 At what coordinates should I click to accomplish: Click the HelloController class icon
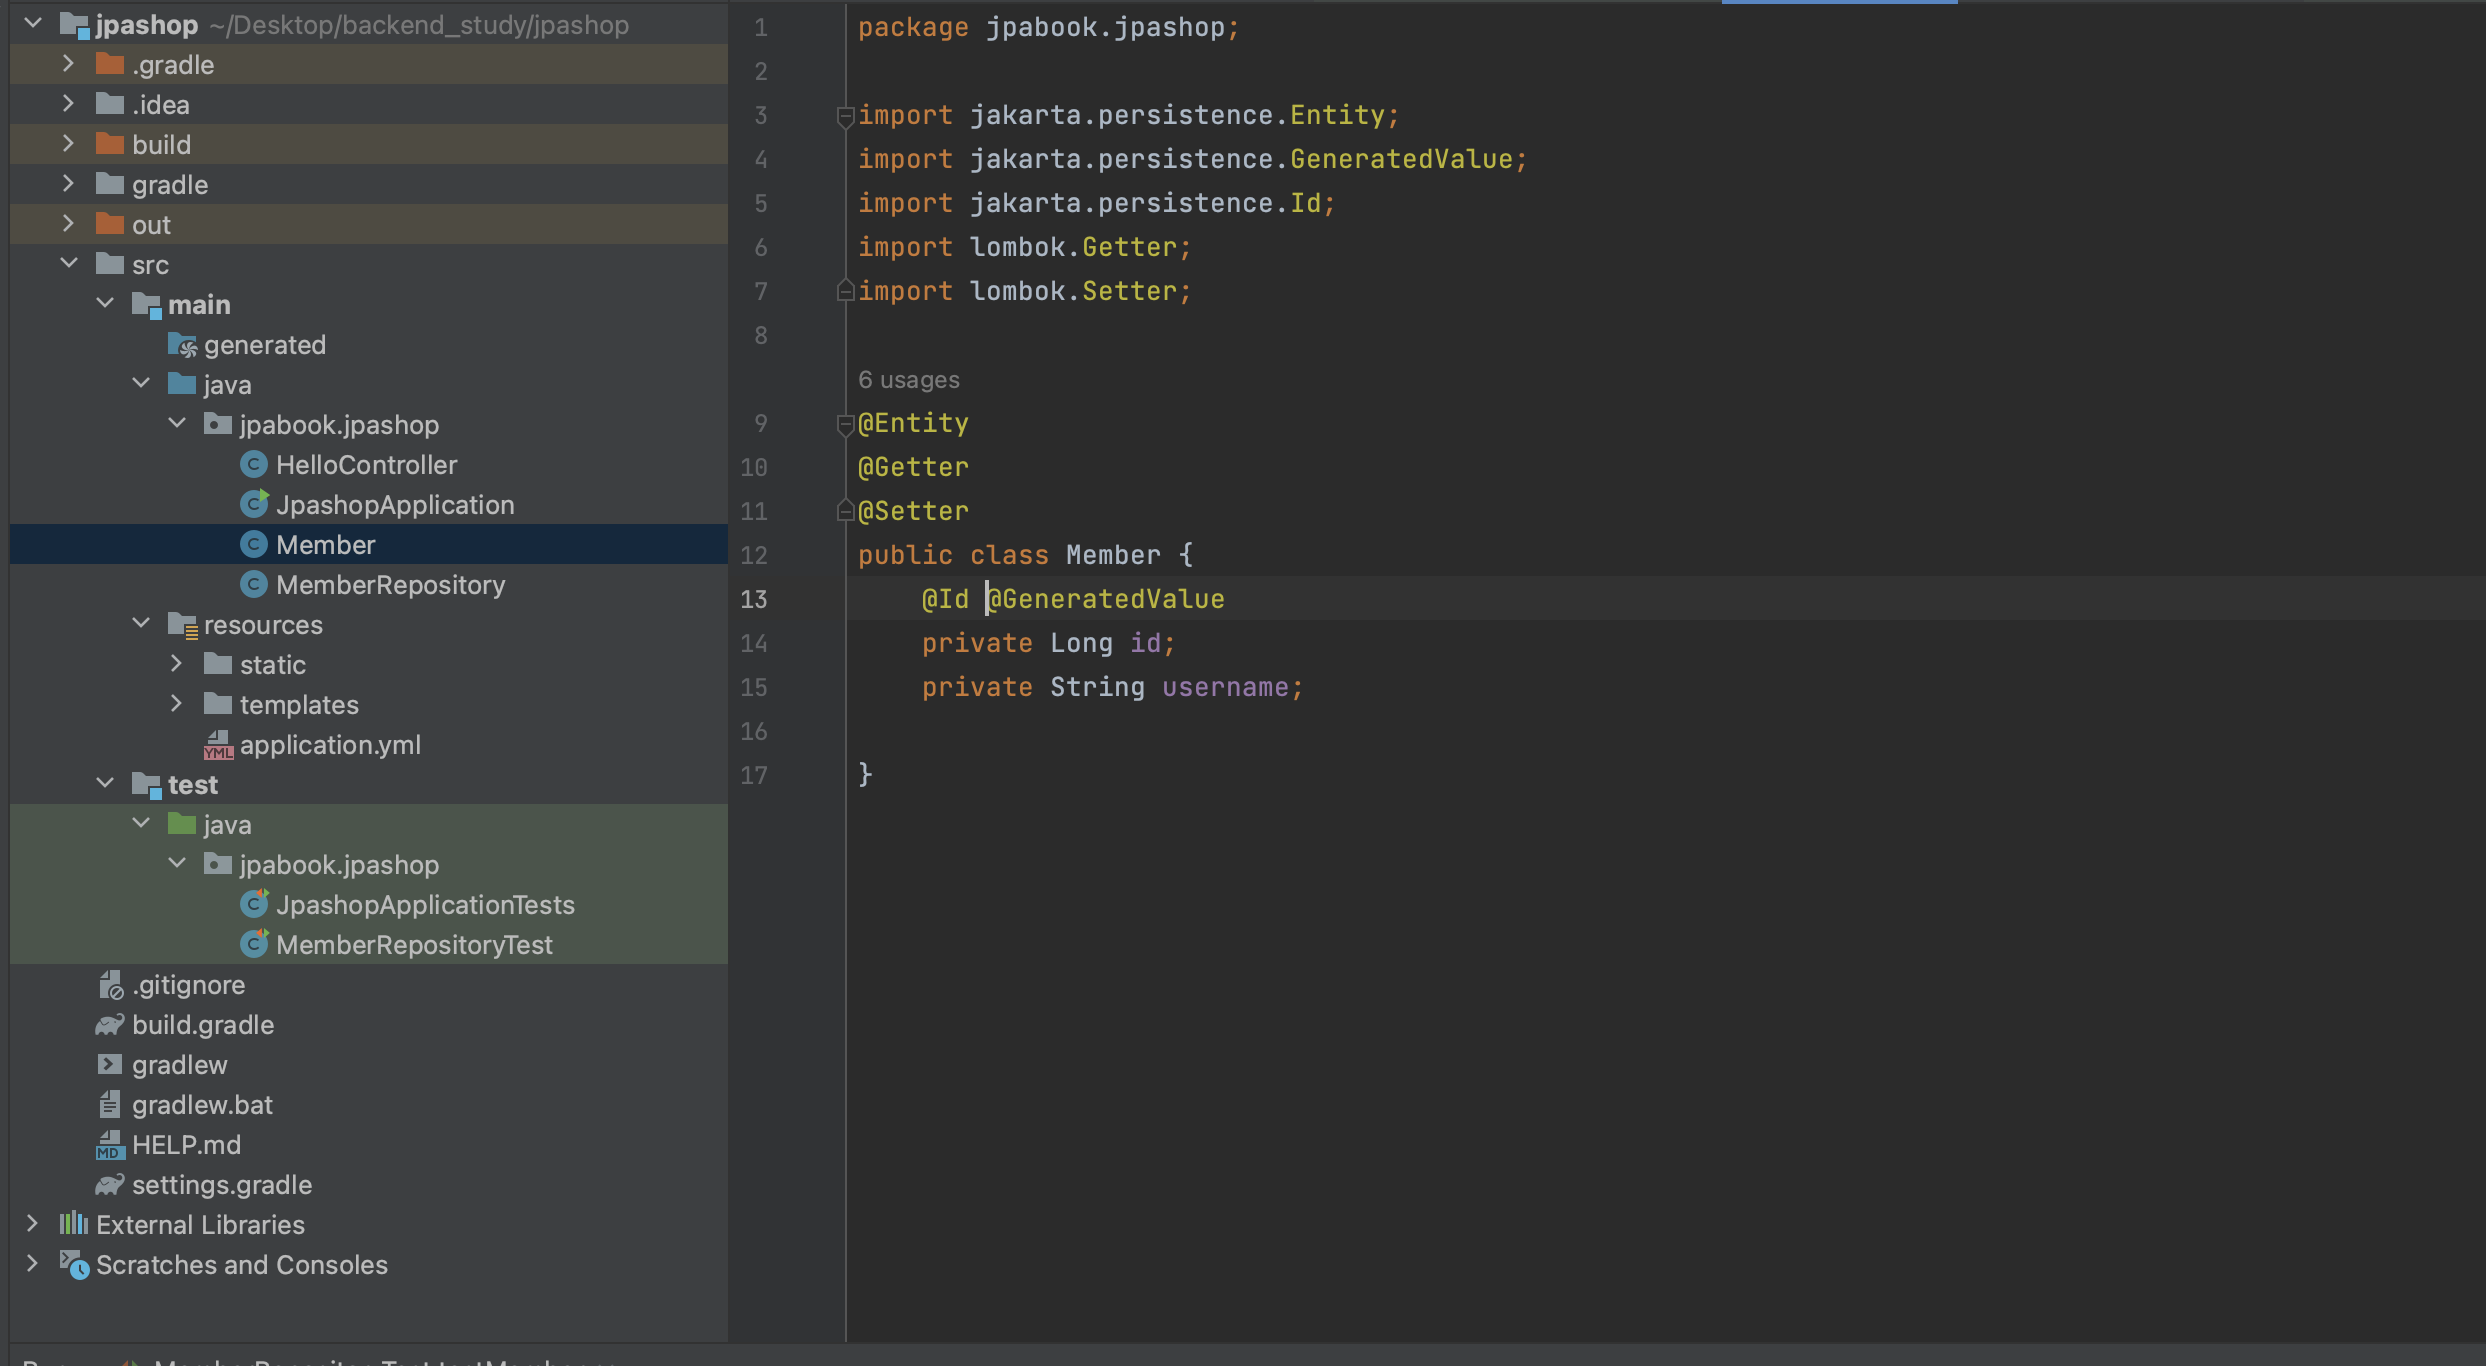(254, 465)
